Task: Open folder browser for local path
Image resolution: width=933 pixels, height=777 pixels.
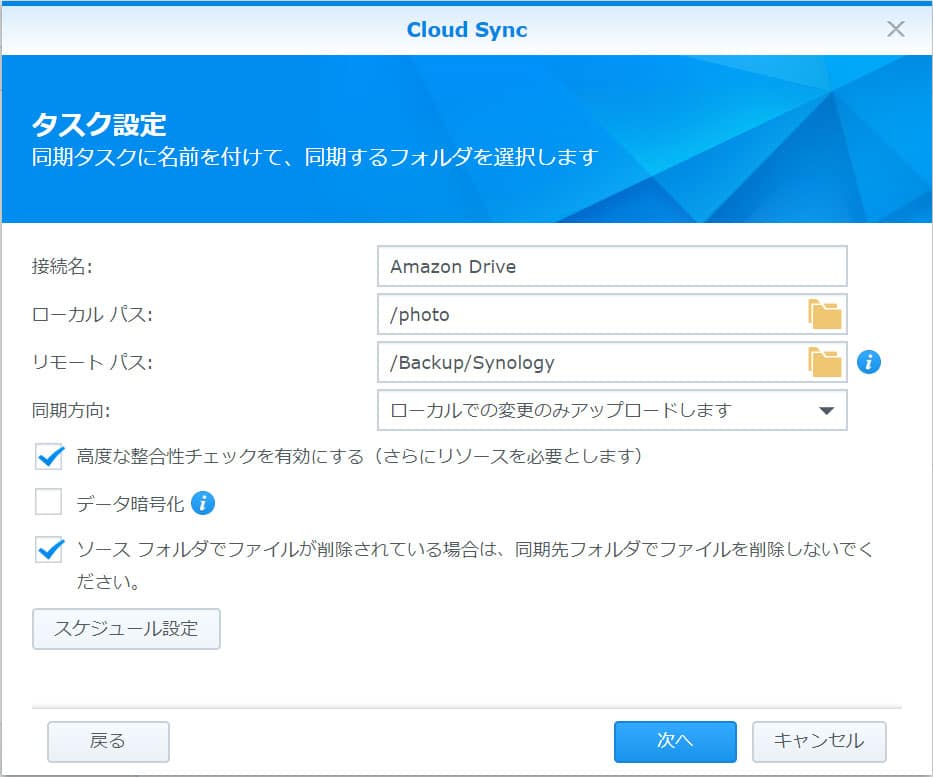Action: [x=825, y=314]
